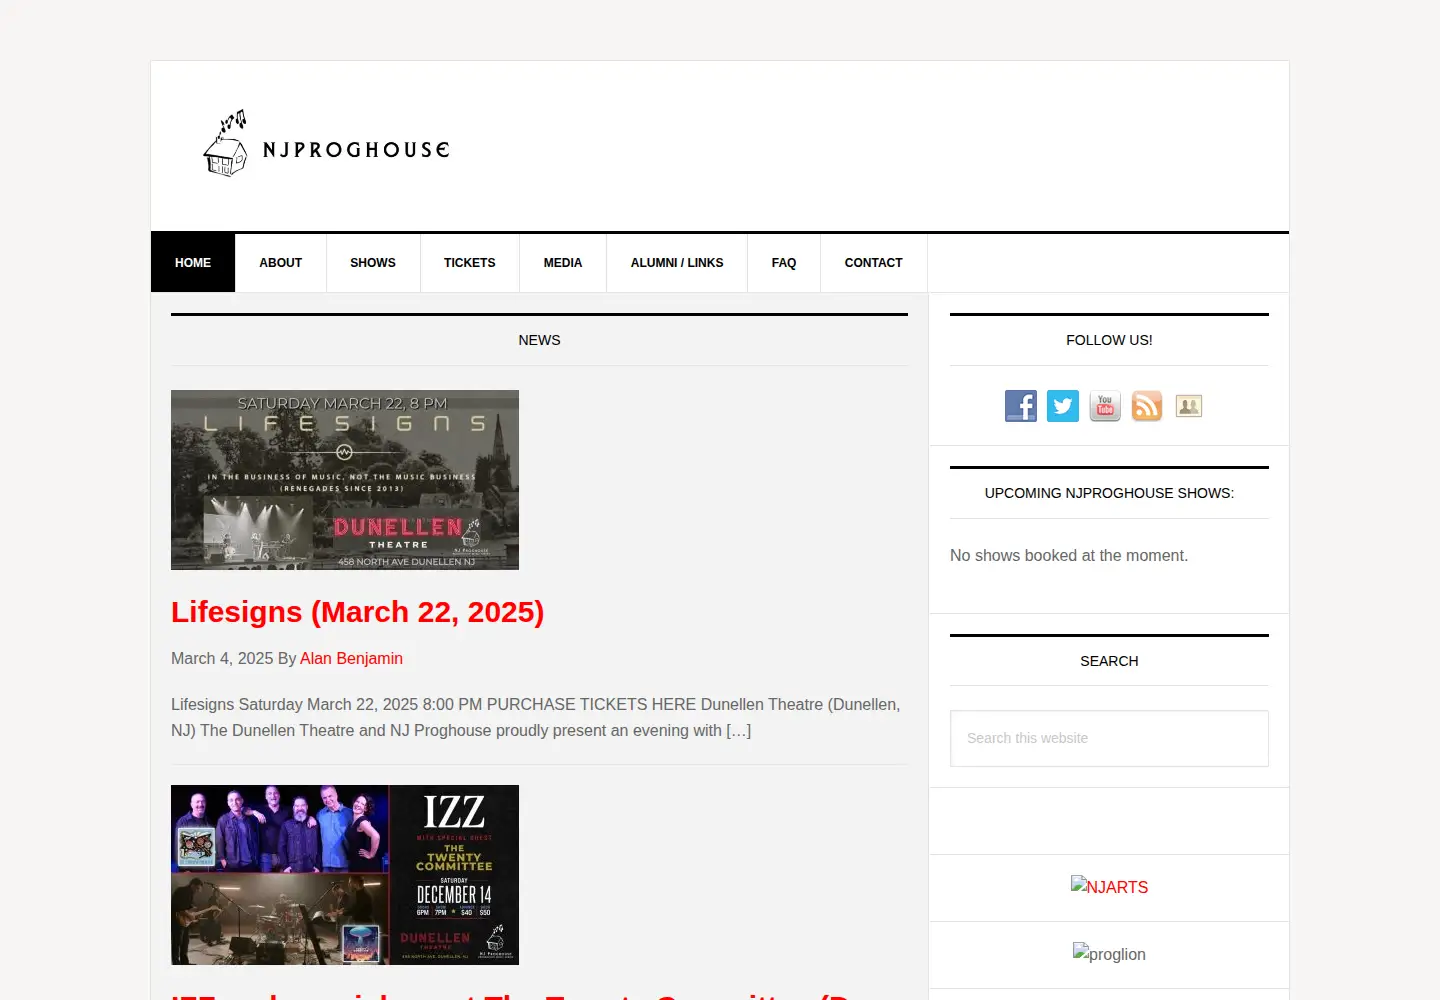Open the Lifesigns (March 22, 2025) headline
The width and height of the screenshot is (1440, 1000).
(x=358, y=612)
